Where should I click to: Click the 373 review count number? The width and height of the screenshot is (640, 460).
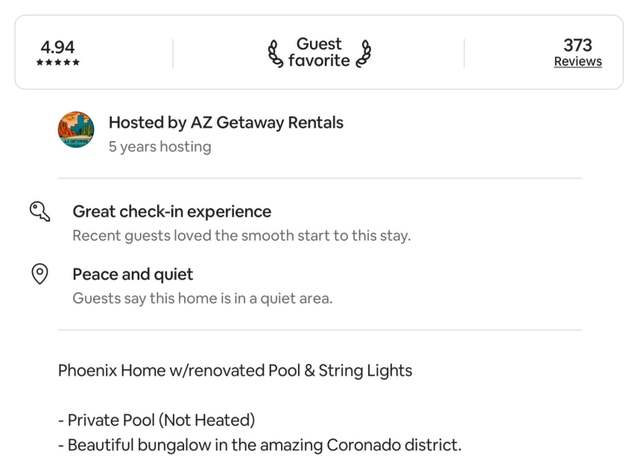pos(578,45)
